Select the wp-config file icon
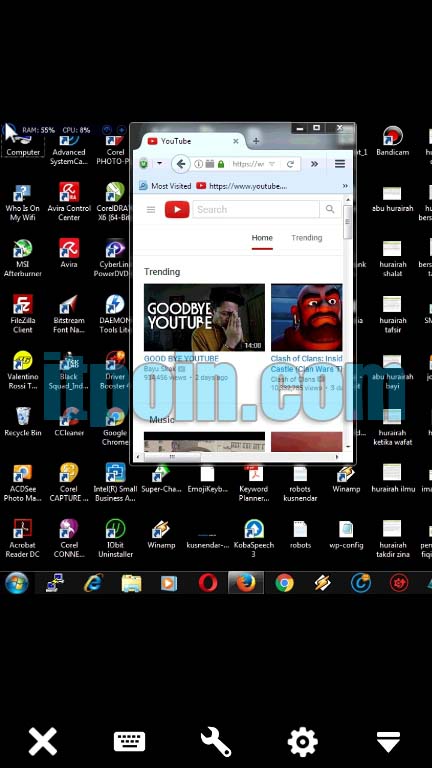The height and width of the screenshot is (768, 432). point(346,534)
